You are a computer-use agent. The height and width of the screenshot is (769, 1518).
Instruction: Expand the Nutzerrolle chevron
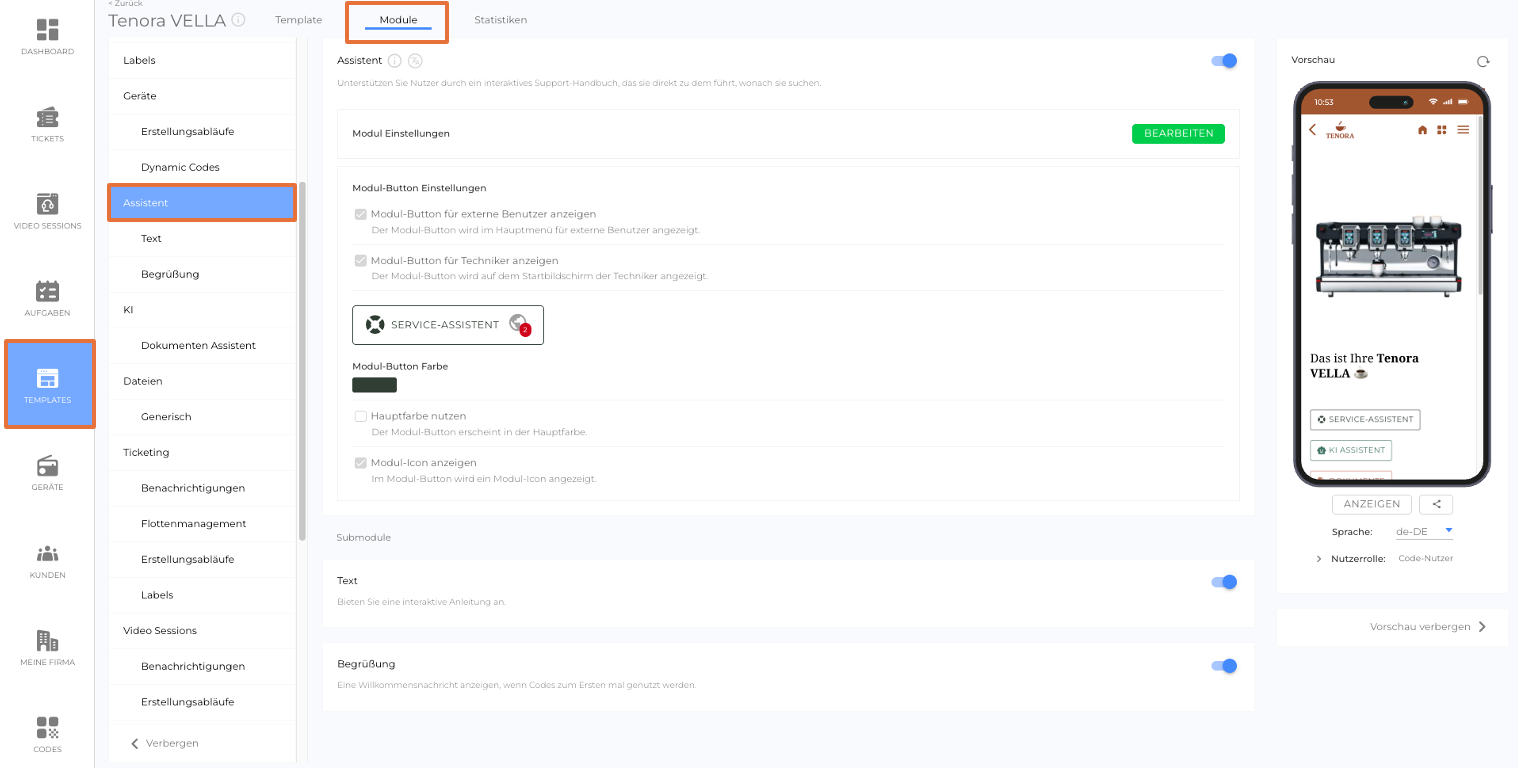click(x=1319, y=559)
